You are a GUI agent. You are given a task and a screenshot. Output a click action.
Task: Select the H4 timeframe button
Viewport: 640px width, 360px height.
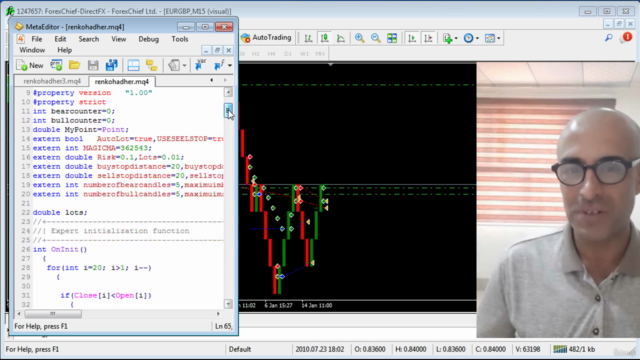click(271, 54)
